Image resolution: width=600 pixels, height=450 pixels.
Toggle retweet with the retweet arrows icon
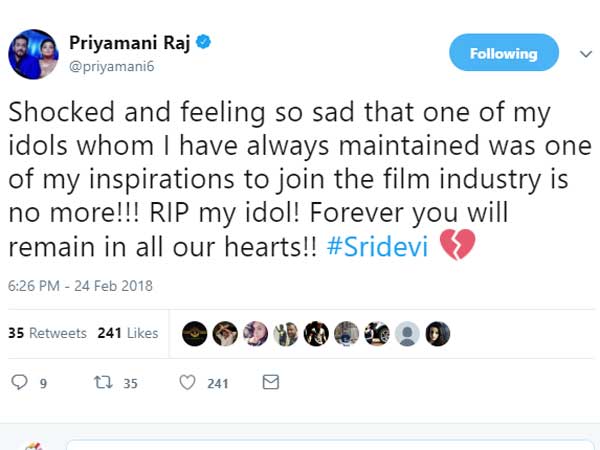[x=101, y=382]
